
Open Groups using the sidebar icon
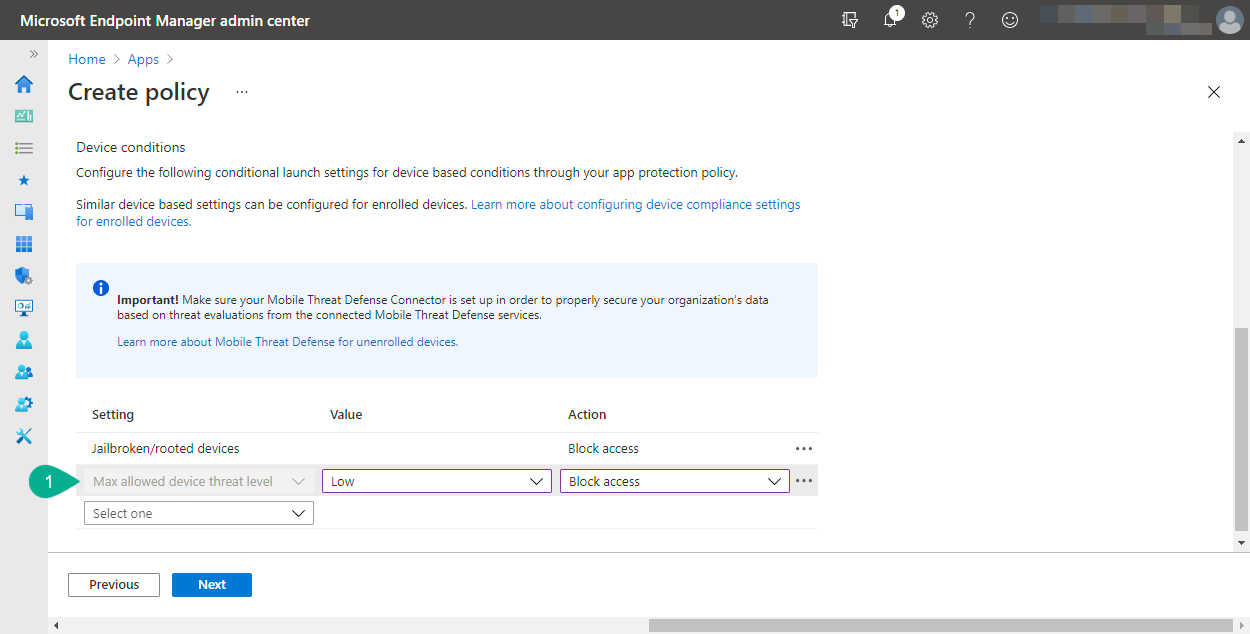tap(23, 371)
